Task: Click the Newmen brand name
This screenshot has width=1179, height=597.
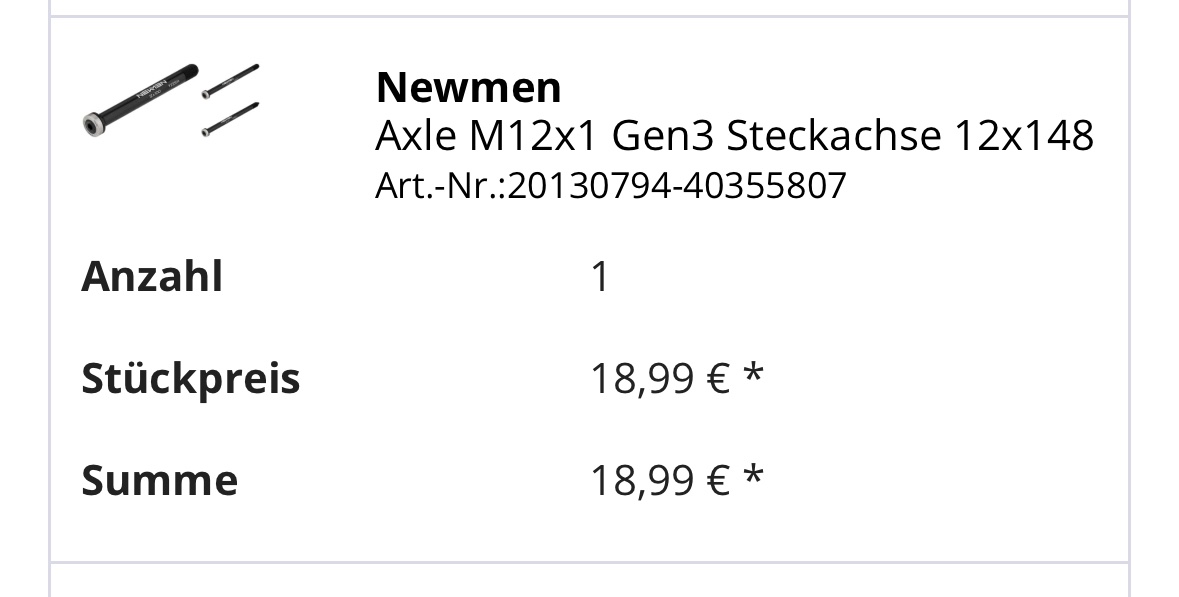Action: point(468,87)
